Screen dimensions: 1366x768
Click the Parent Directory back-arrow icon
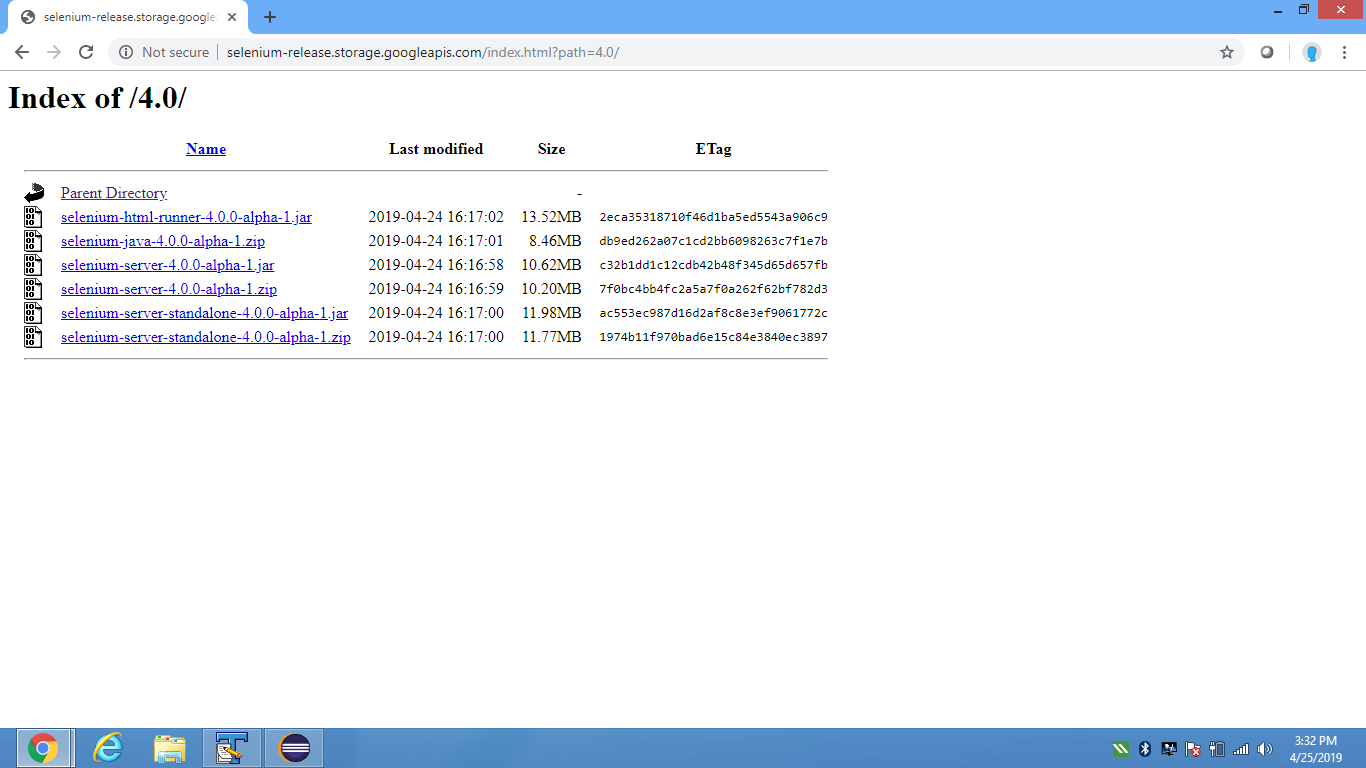[x=35, y=193]
